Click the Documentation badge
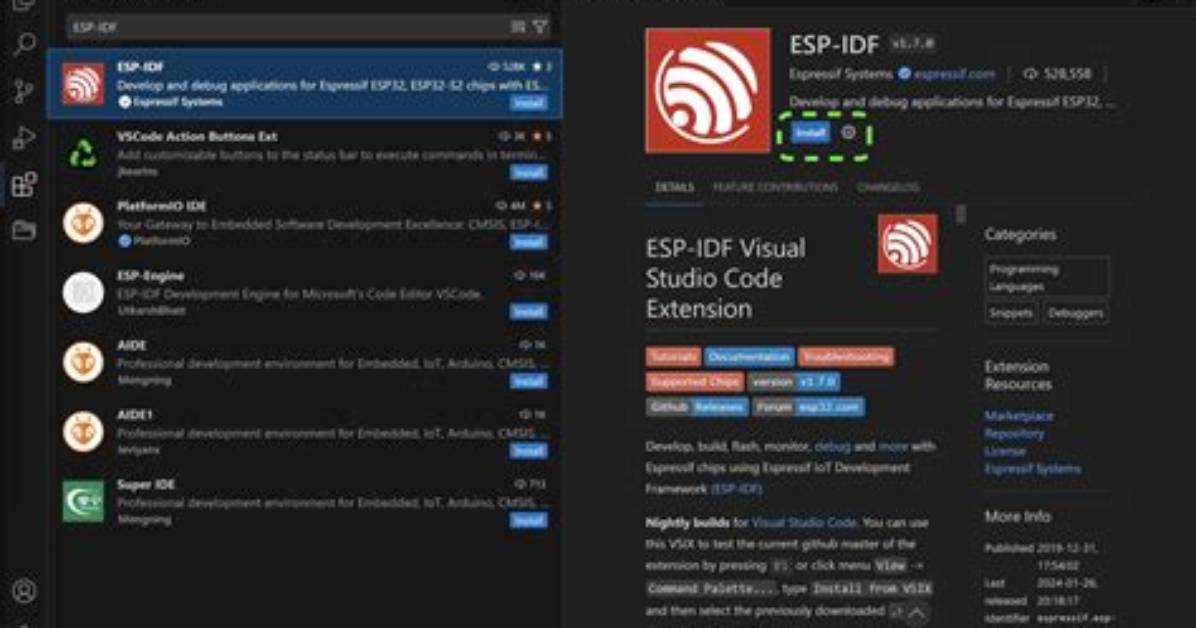1196x628 pixels. (749, 356)
